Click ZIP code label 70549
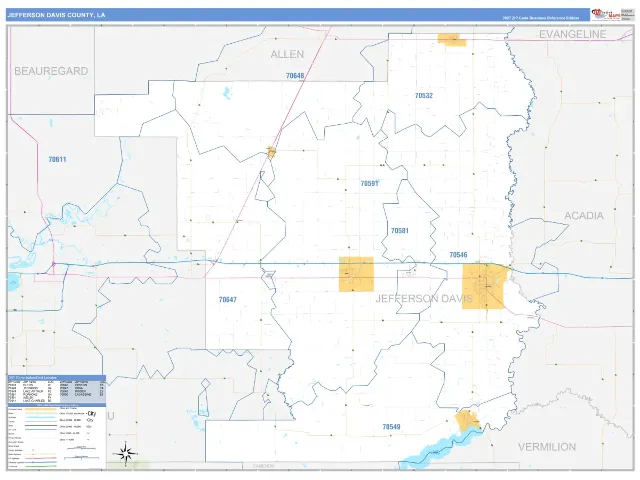The image size is (640, 480). tap(391, 427)
